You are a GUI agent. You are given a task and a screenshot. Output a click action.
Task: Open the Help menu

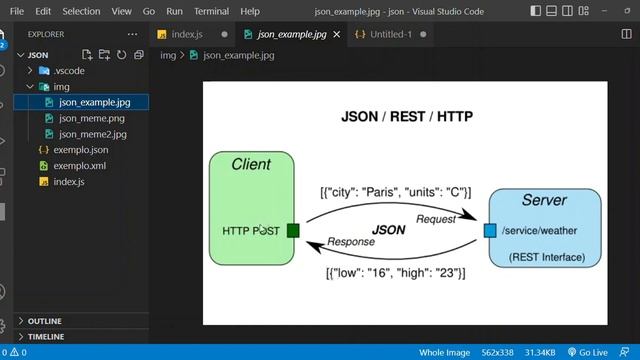[x=250, y=11]
